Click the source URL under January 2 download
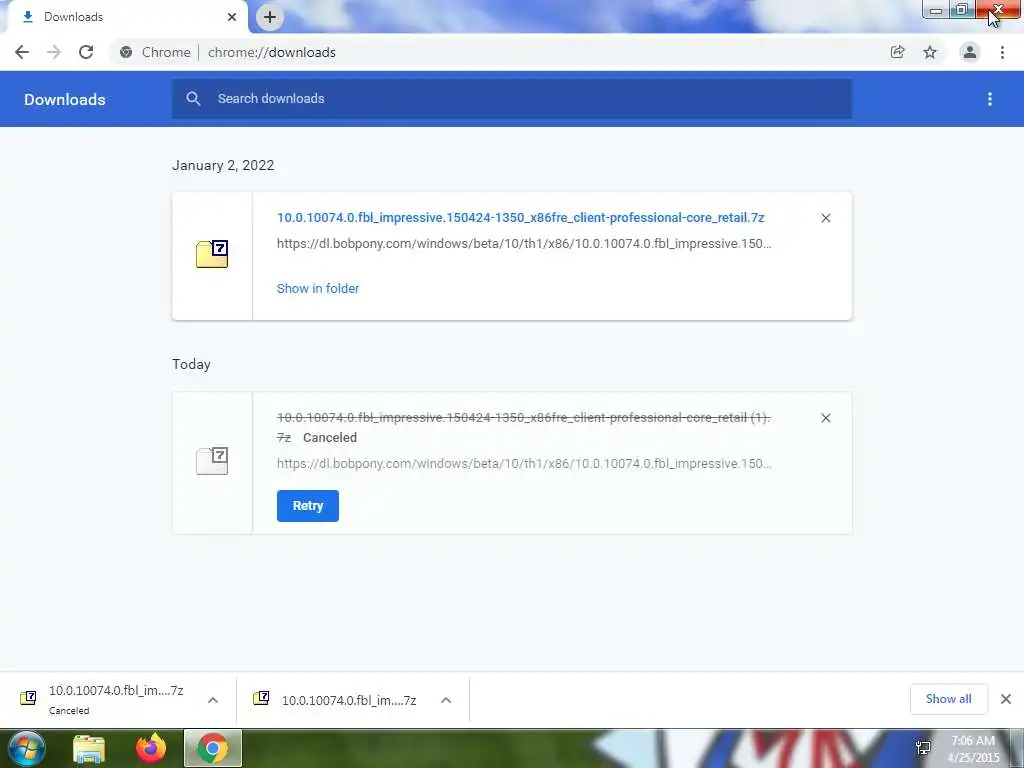The width and height of the screenshot is (1024, 768). [x=524, y=244]
